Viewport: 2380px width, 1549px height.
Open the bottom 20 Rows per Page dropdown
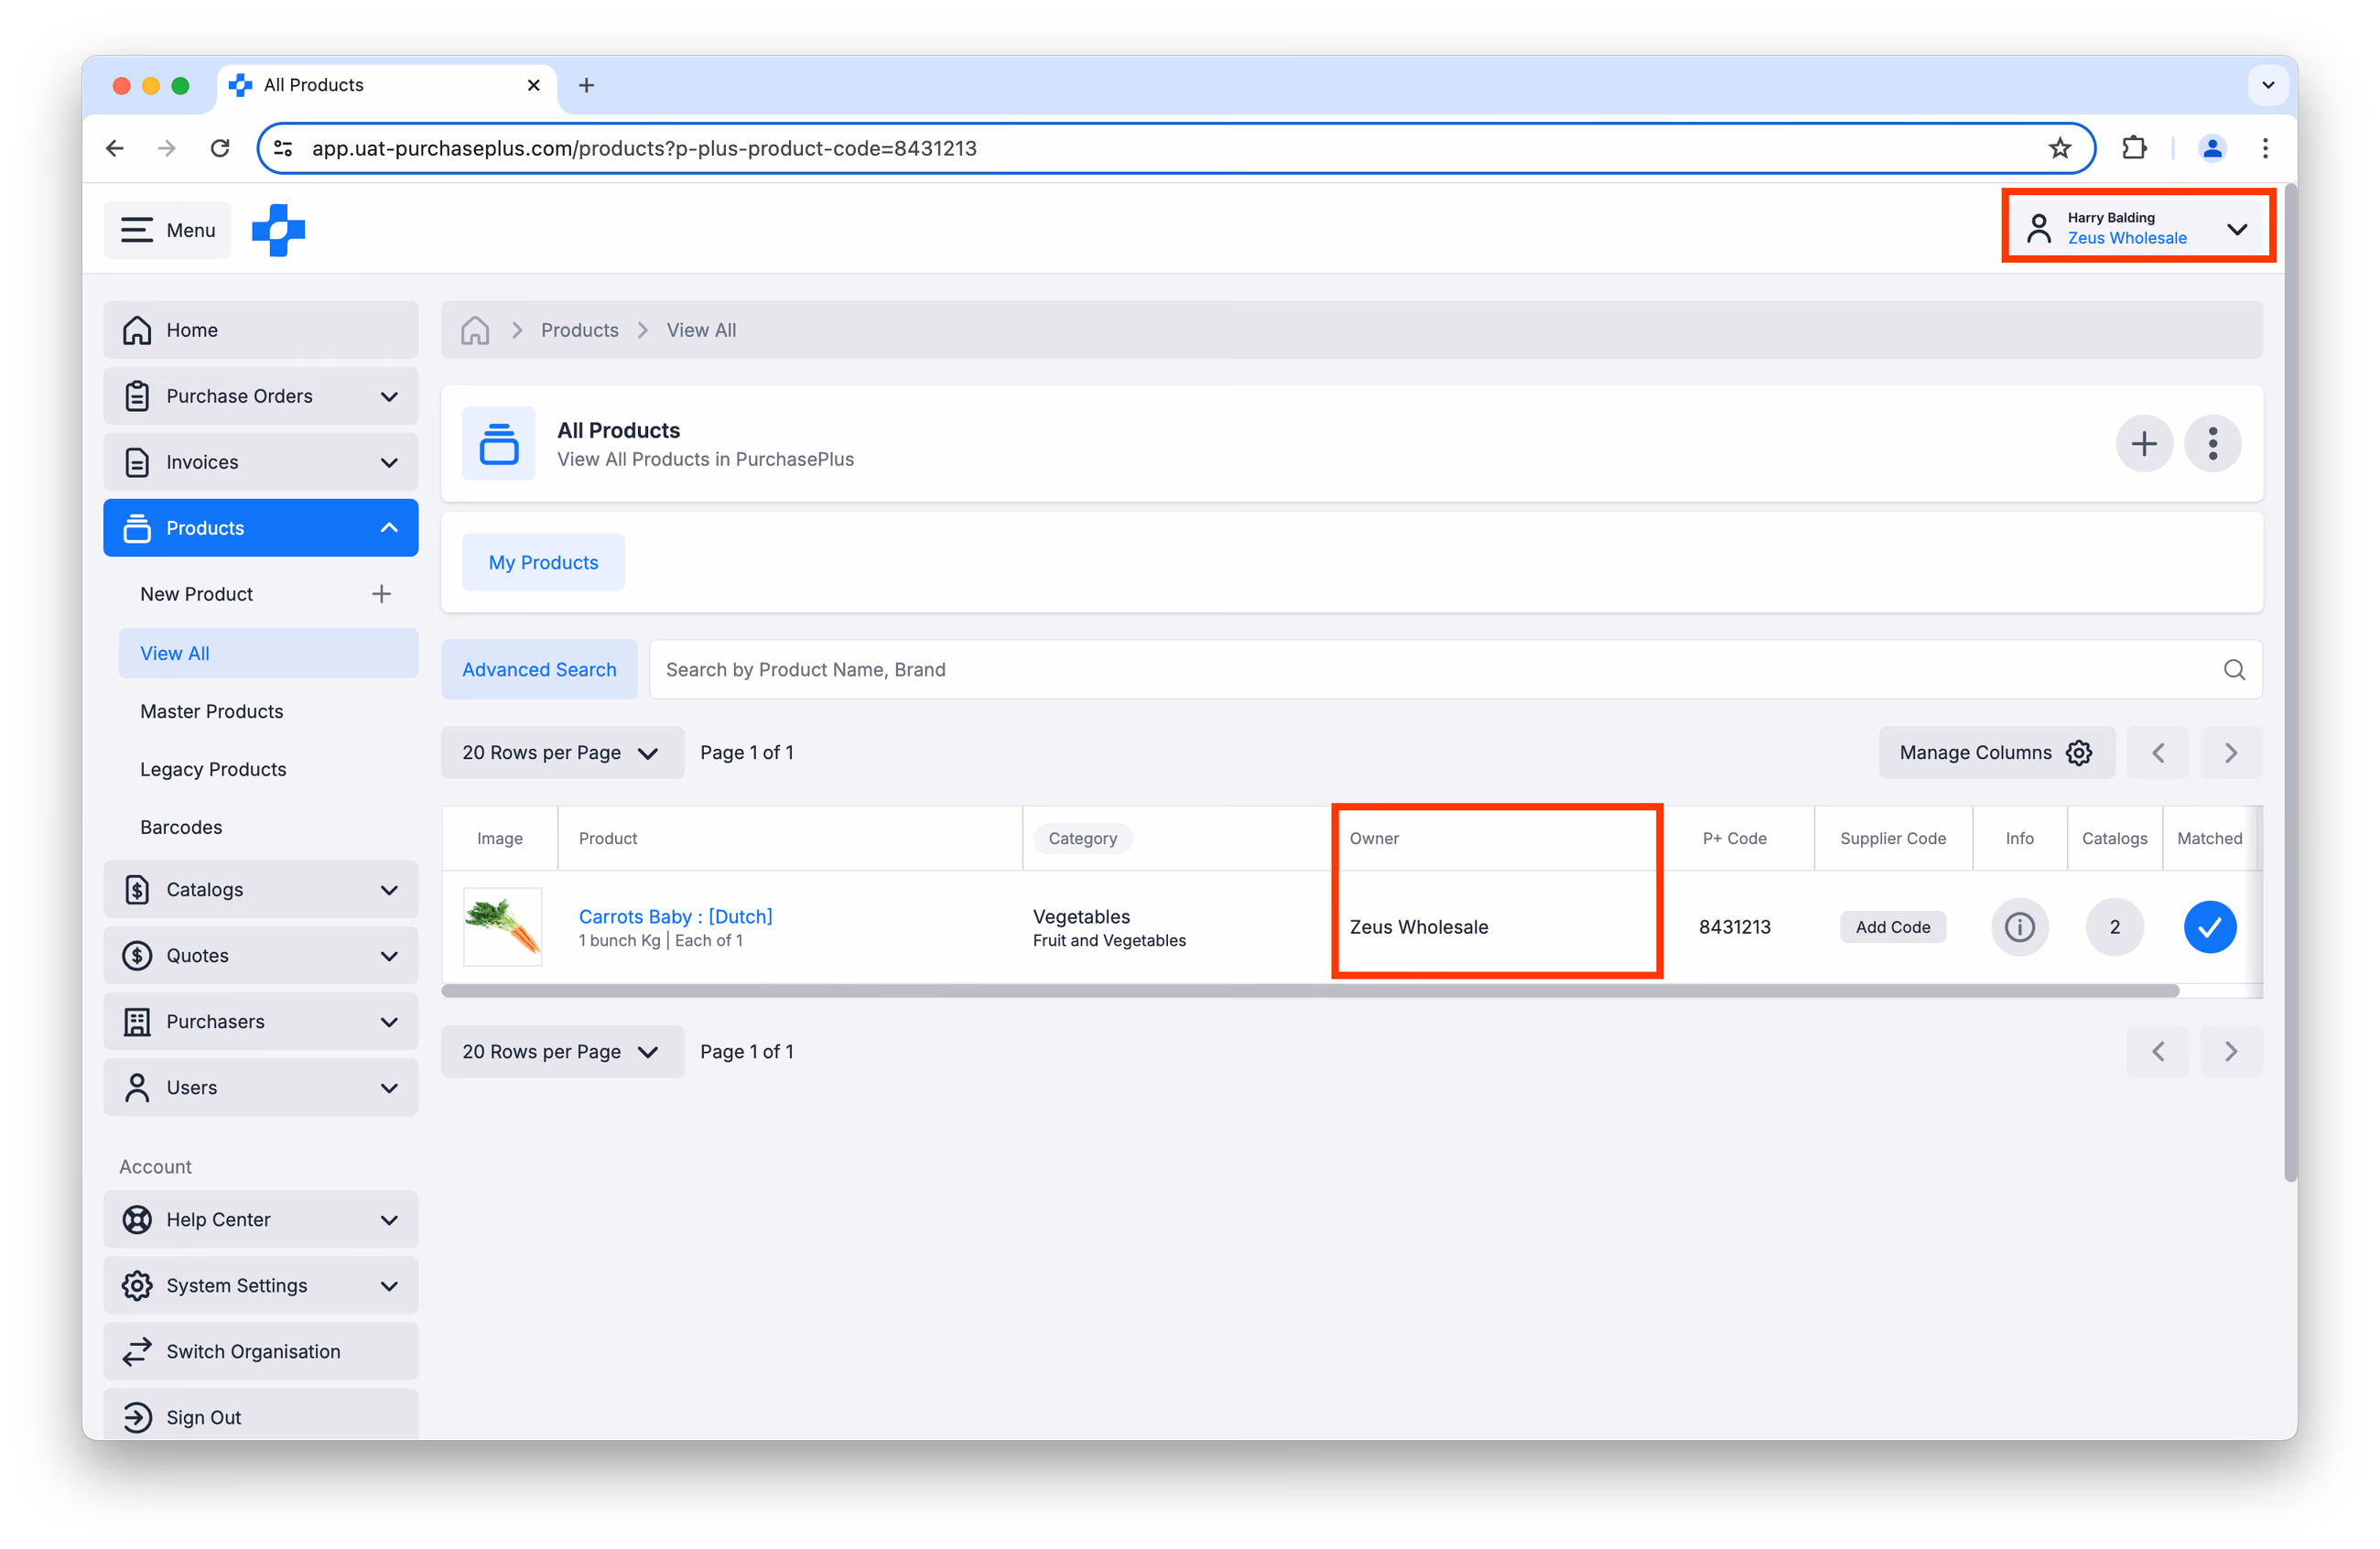pos(562,1051)
